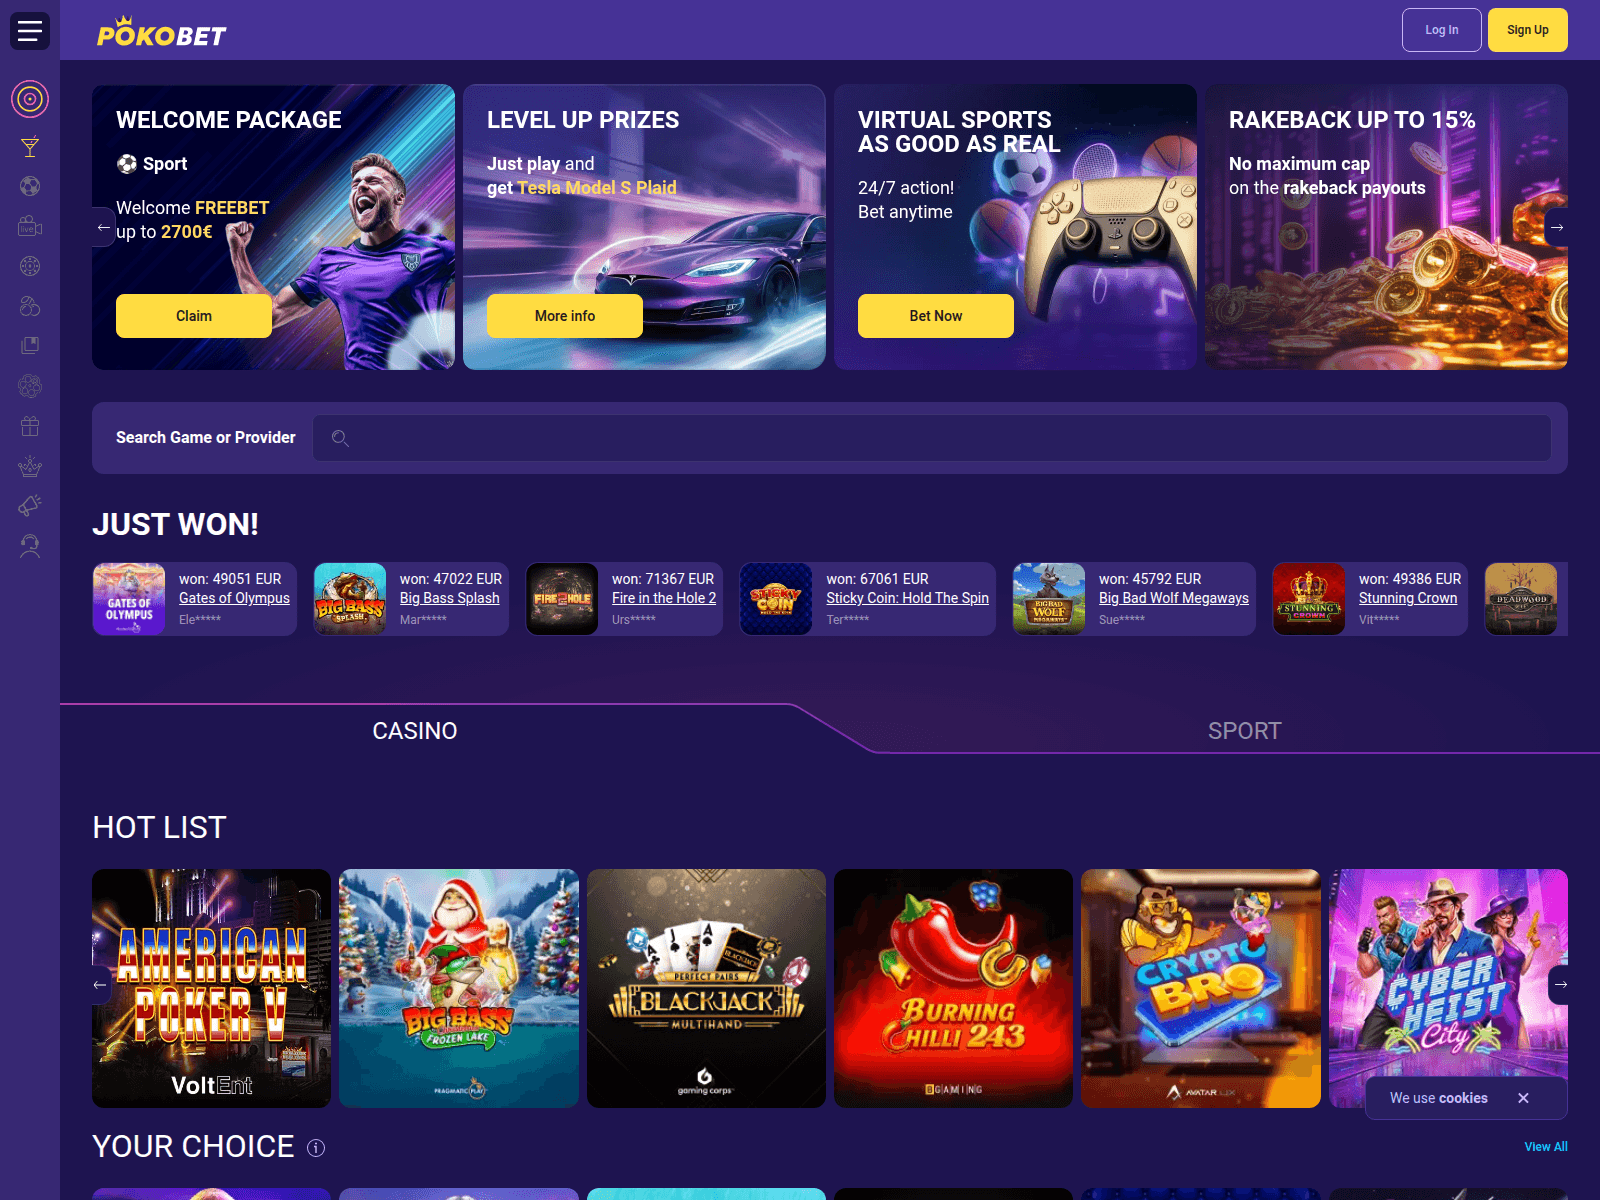Viewport: 1600px width, 1200px height.
Task: Click the soccer ball sport icon in sidebar
Action: pos(30,186)
